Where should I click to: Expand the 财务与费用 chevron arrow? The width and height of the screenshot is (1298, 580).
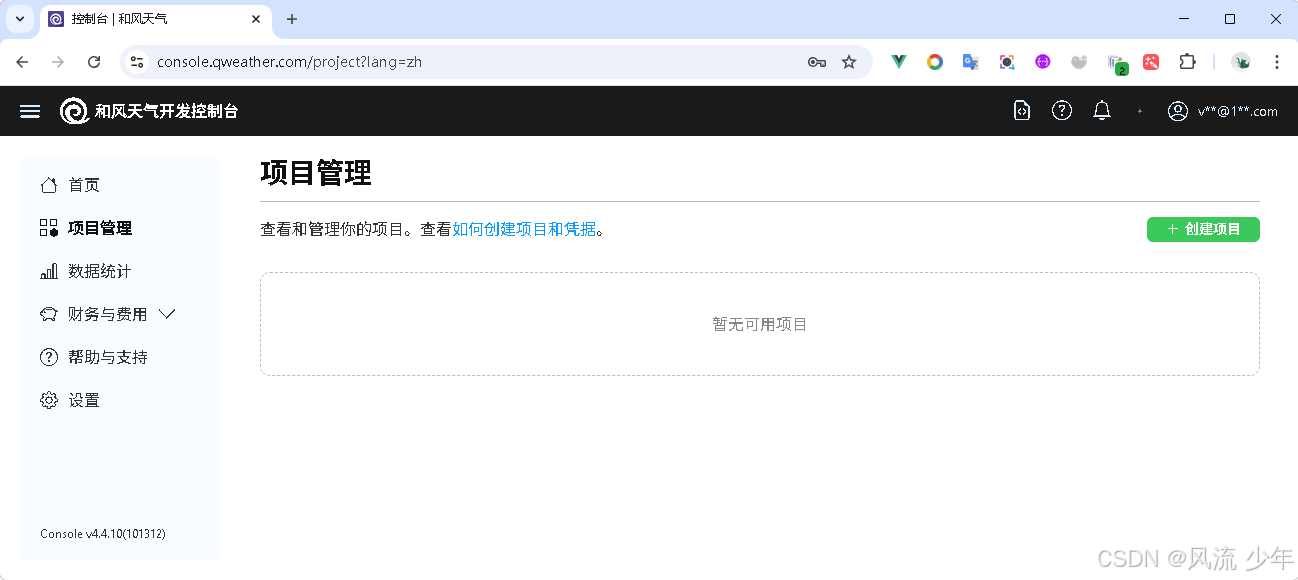[x=167, y=314]
